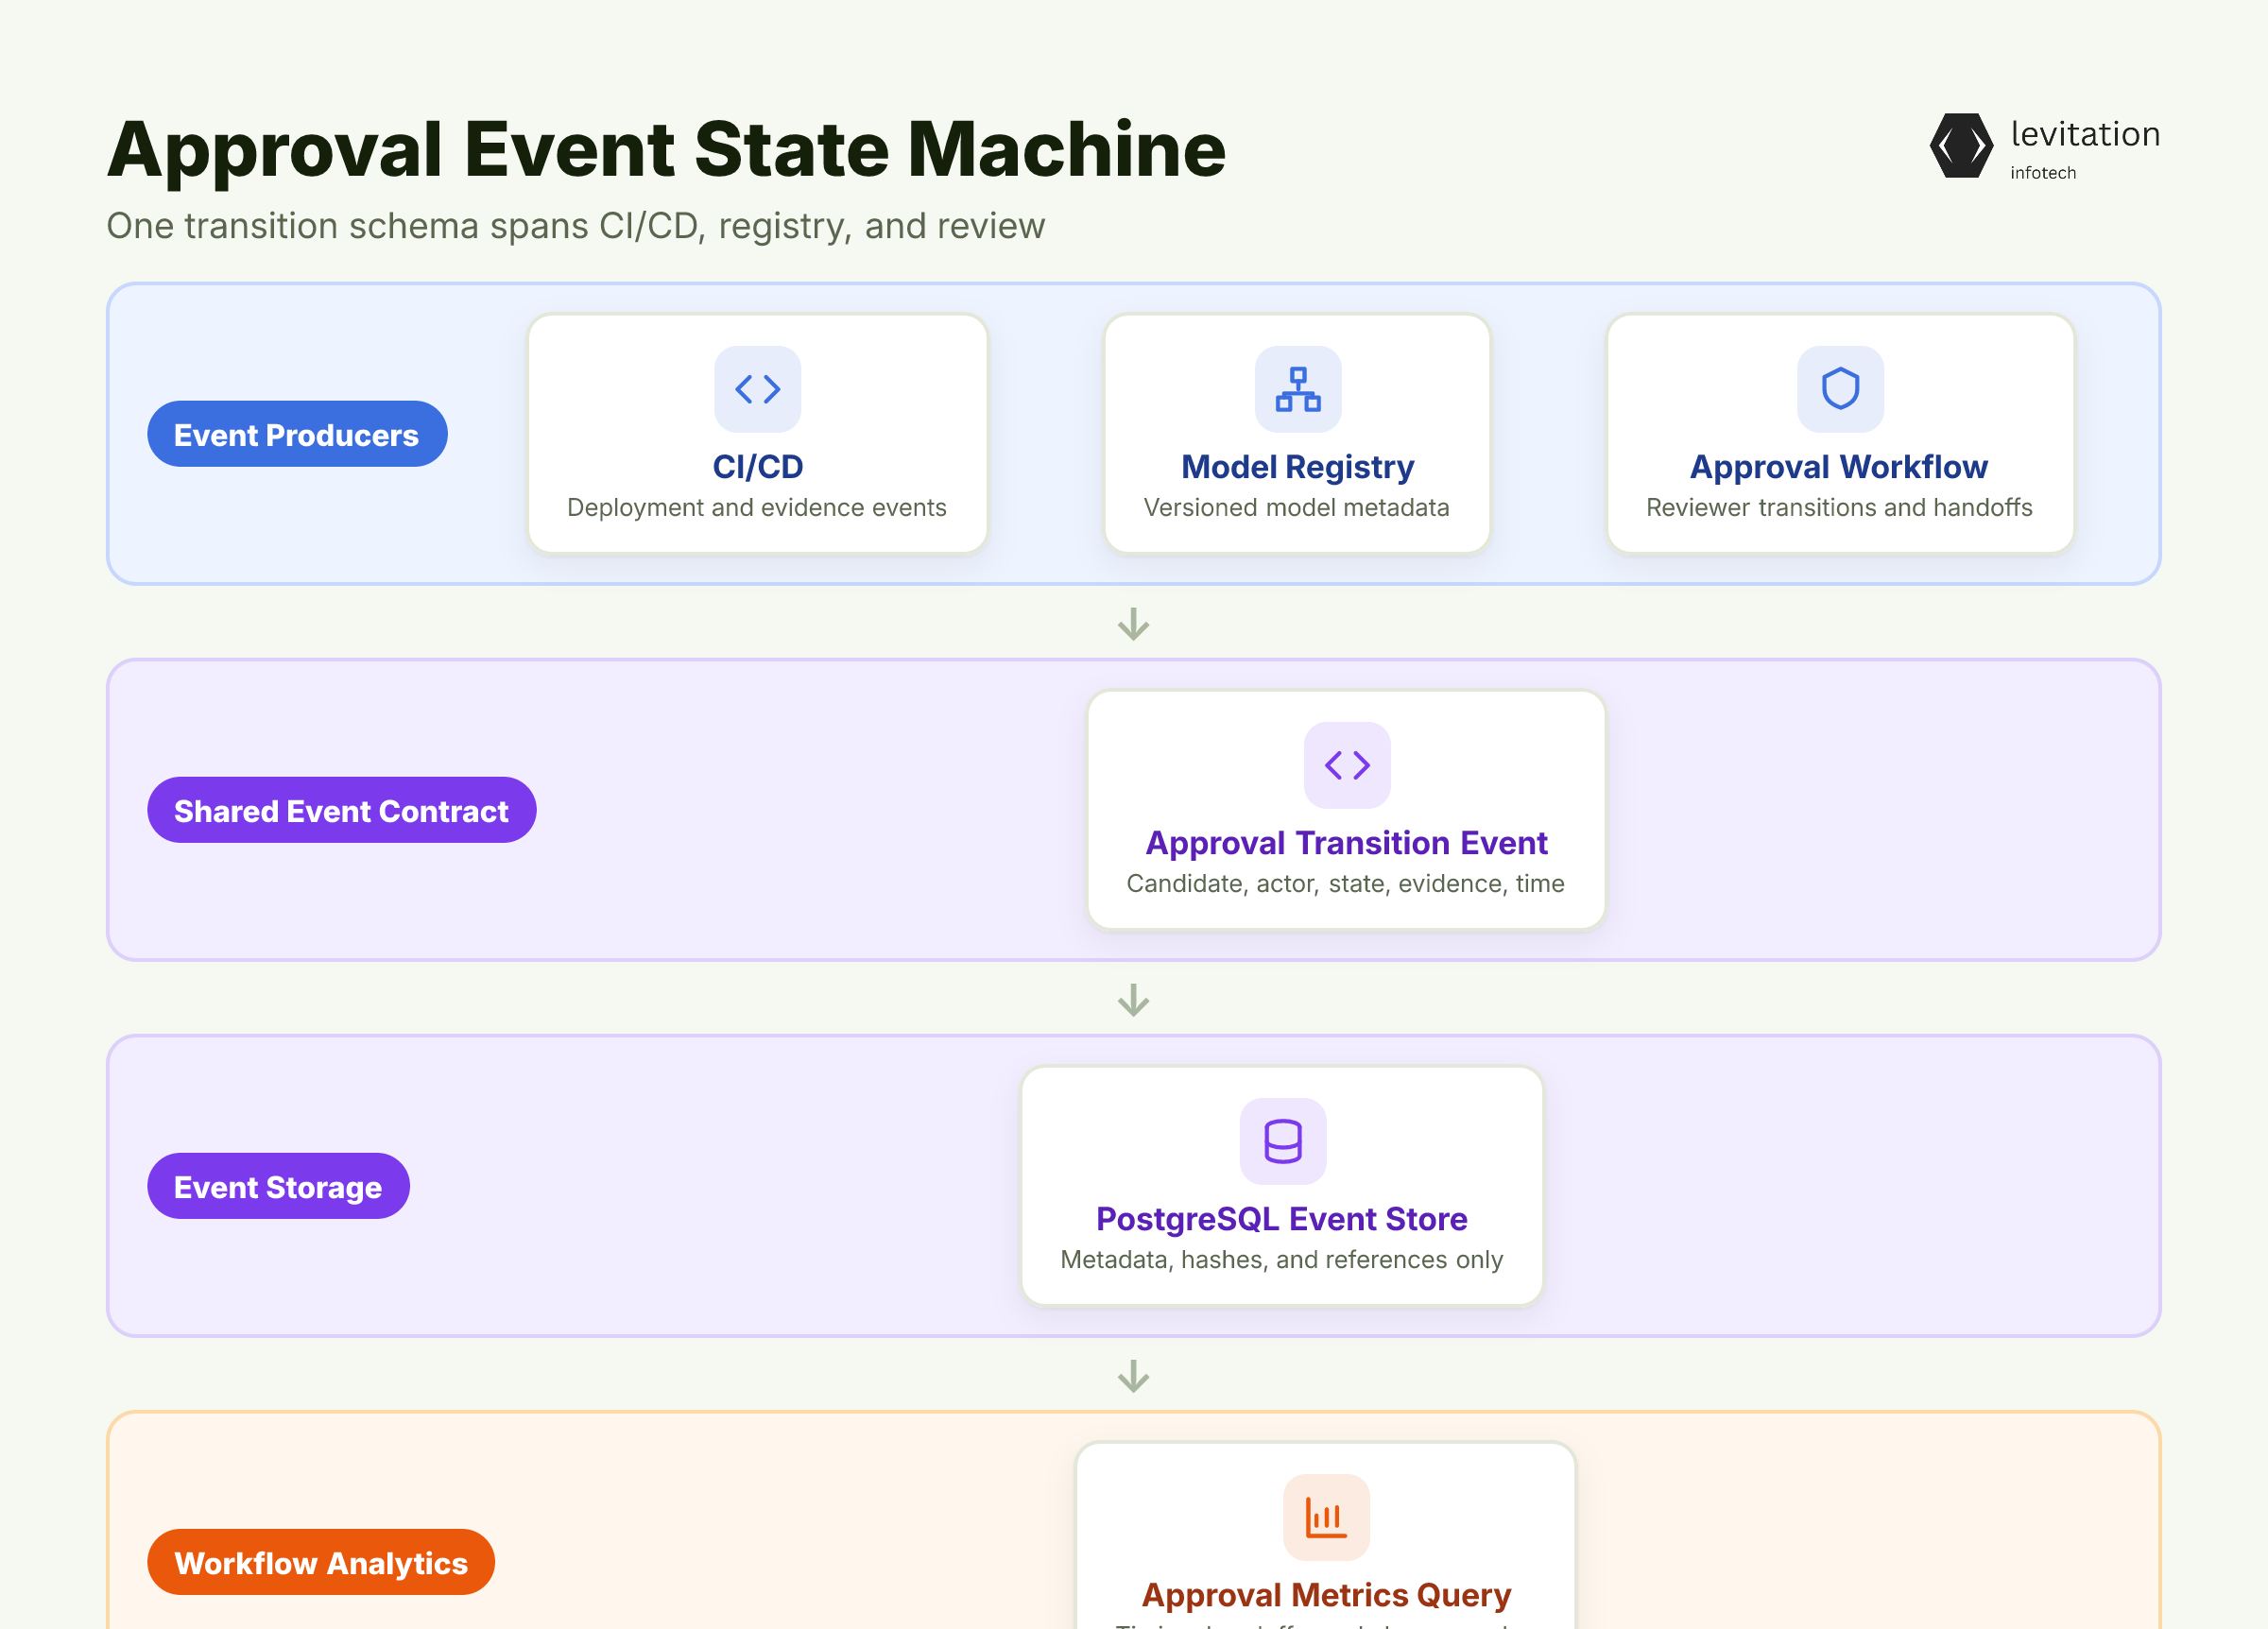Select the Workflow Analytics pill label

321,1562
